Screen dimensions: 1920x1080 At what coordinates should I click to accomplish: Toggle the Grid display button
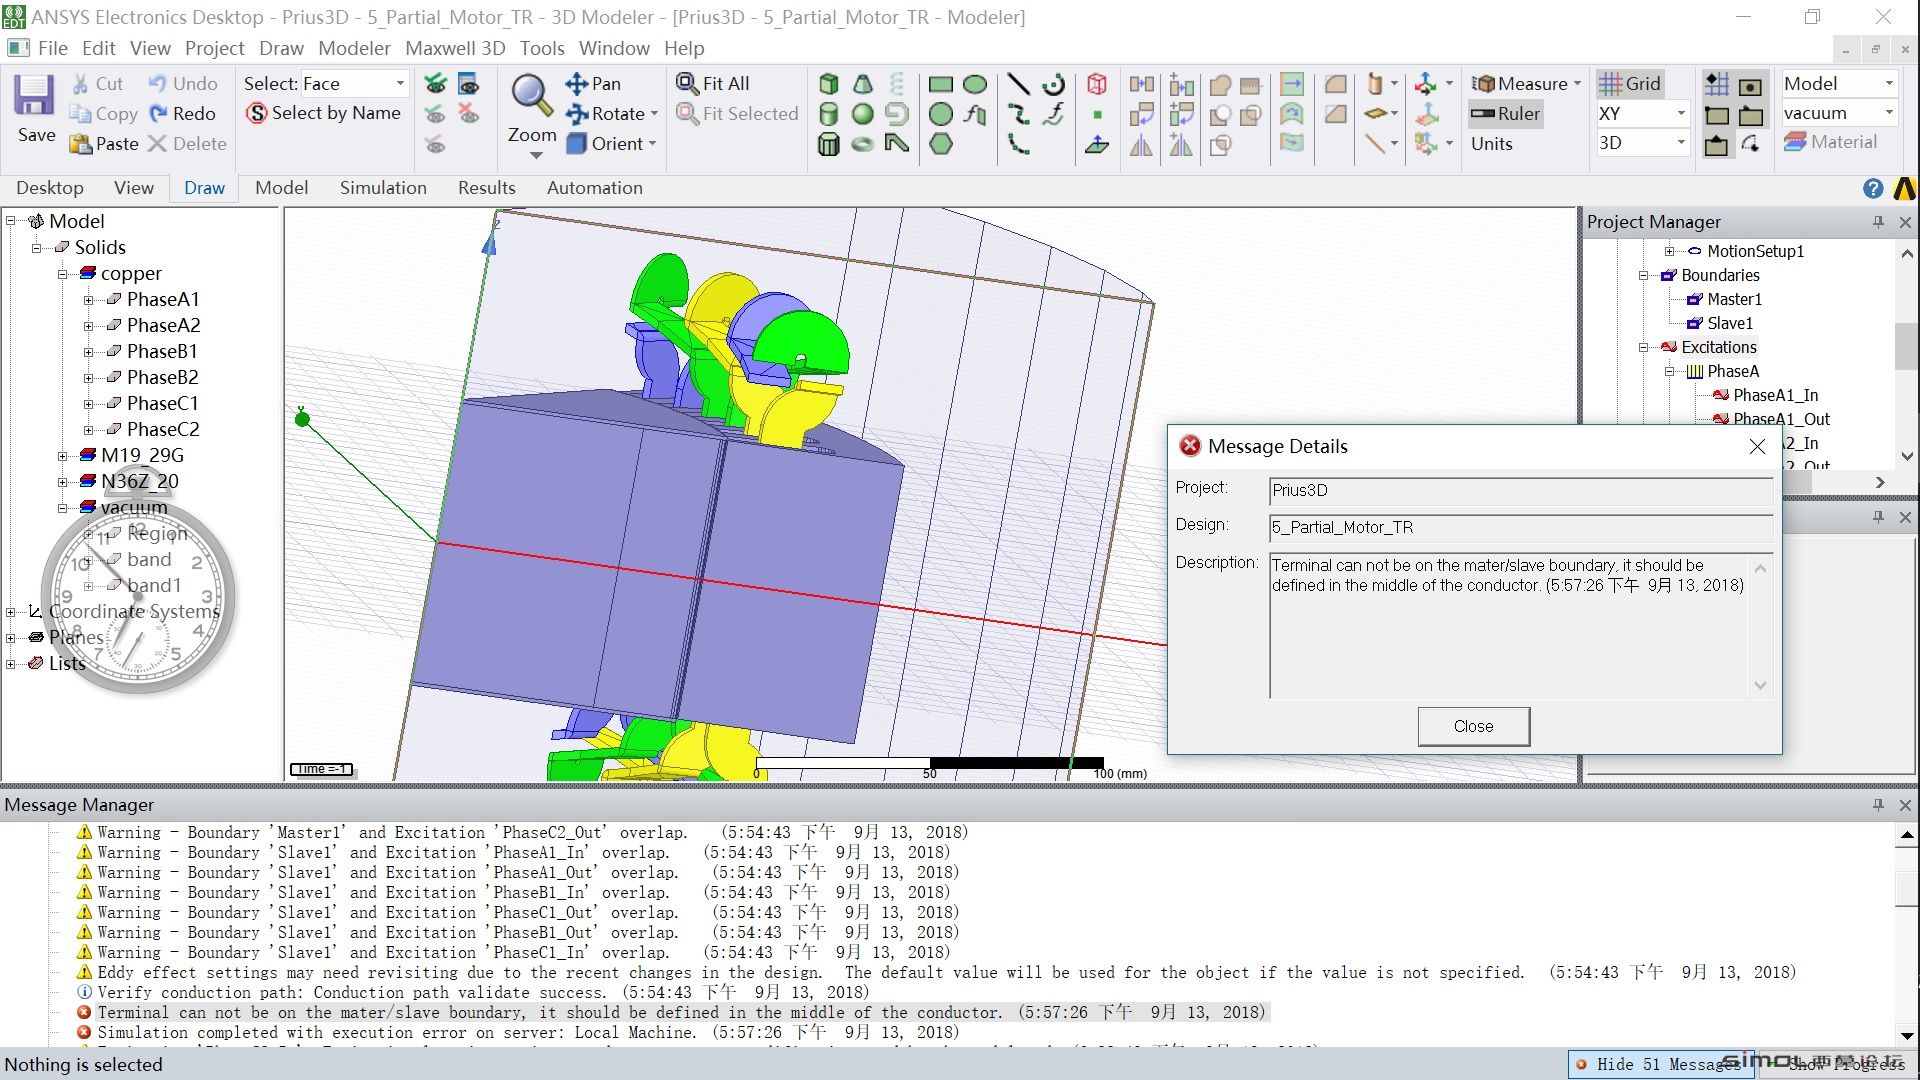pyautogui.click(x=1629, y=84)
